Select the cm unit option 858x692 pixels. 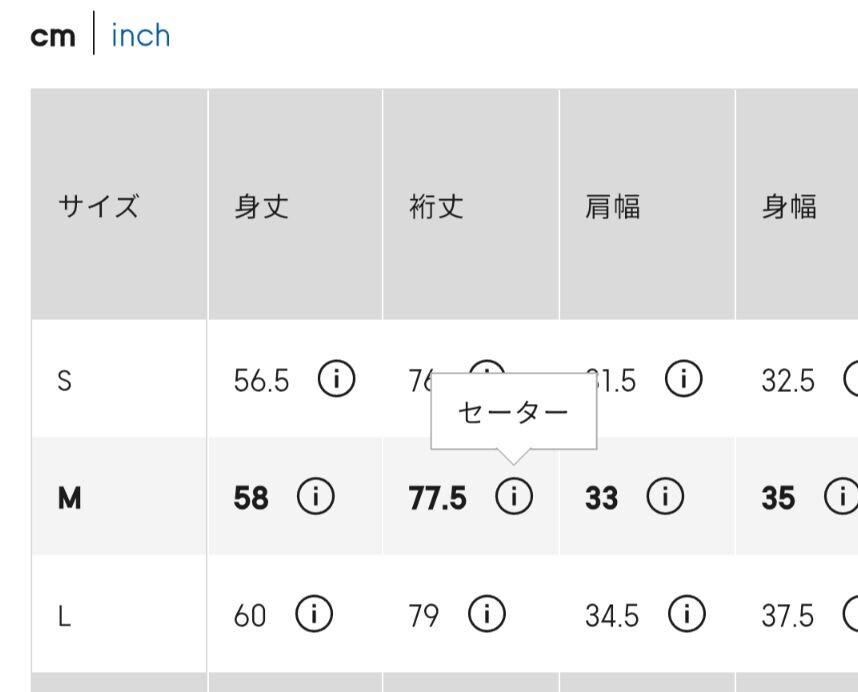tap(53, 37)
